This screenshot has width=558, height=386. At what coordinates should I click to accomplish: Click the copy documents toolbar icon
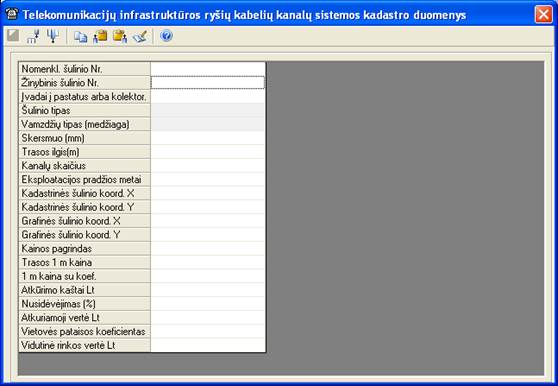pos(80,37)
